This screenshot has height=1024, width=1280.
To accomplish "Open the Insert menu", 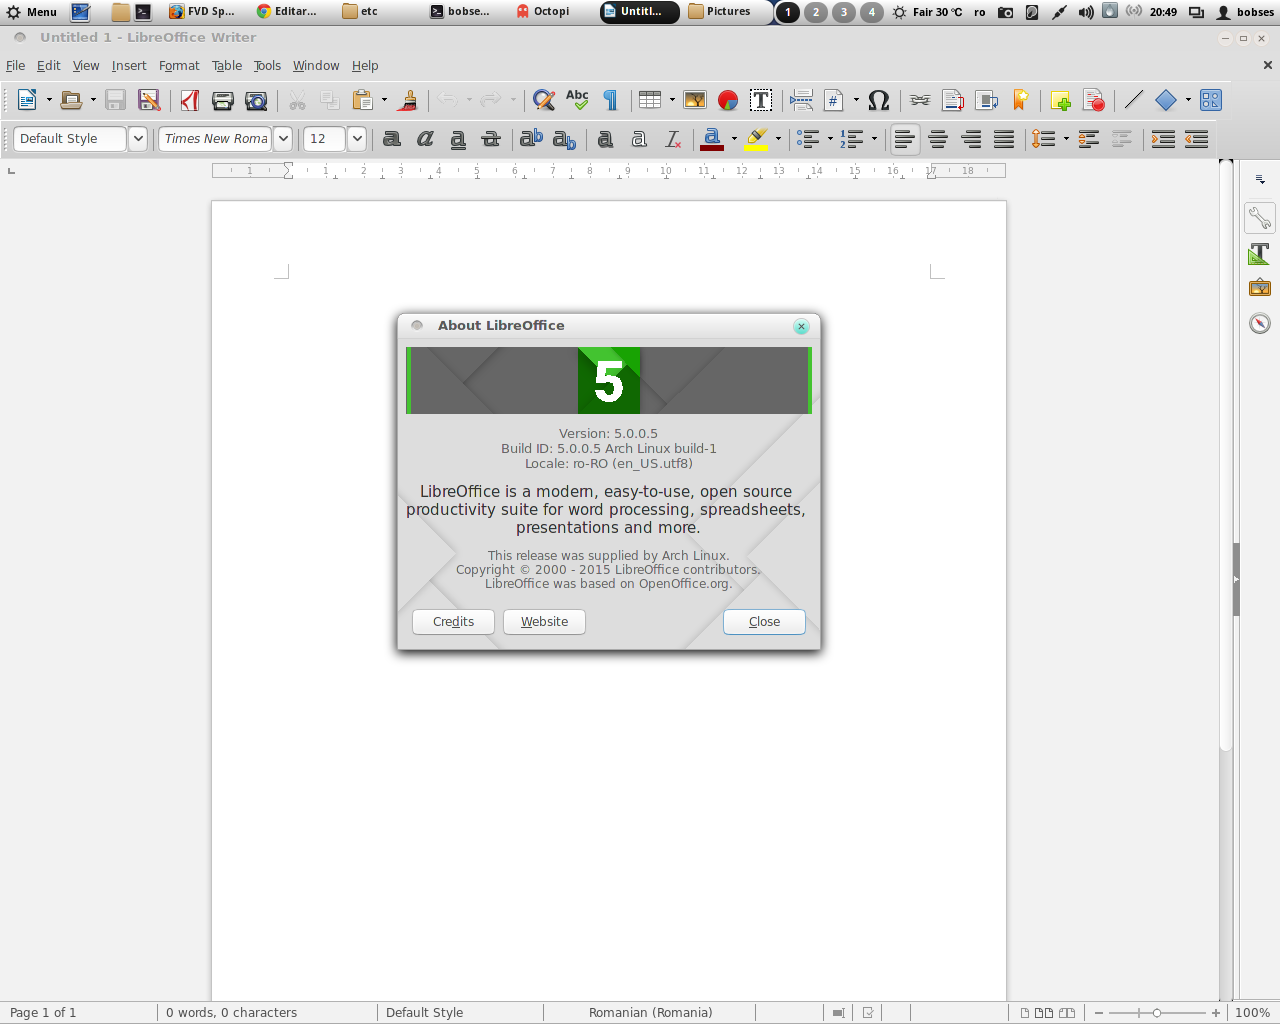I will [x=129, y=65].
